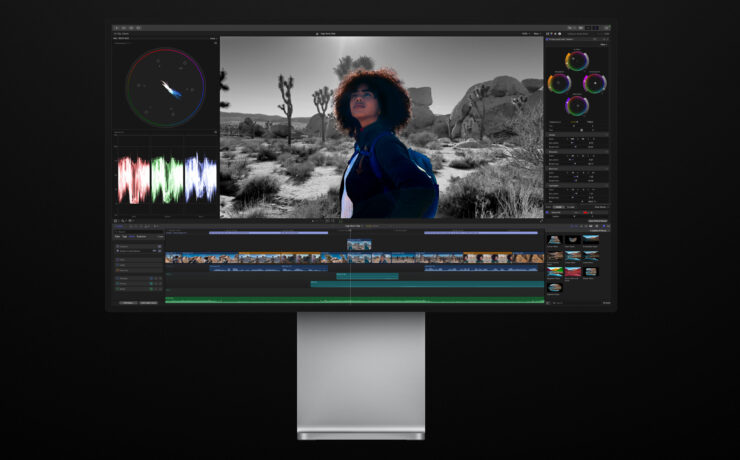This screenshot has height=460, width=740.
Task: Open the viewer zoom percentage dropdown
Action: click(525, 33)
